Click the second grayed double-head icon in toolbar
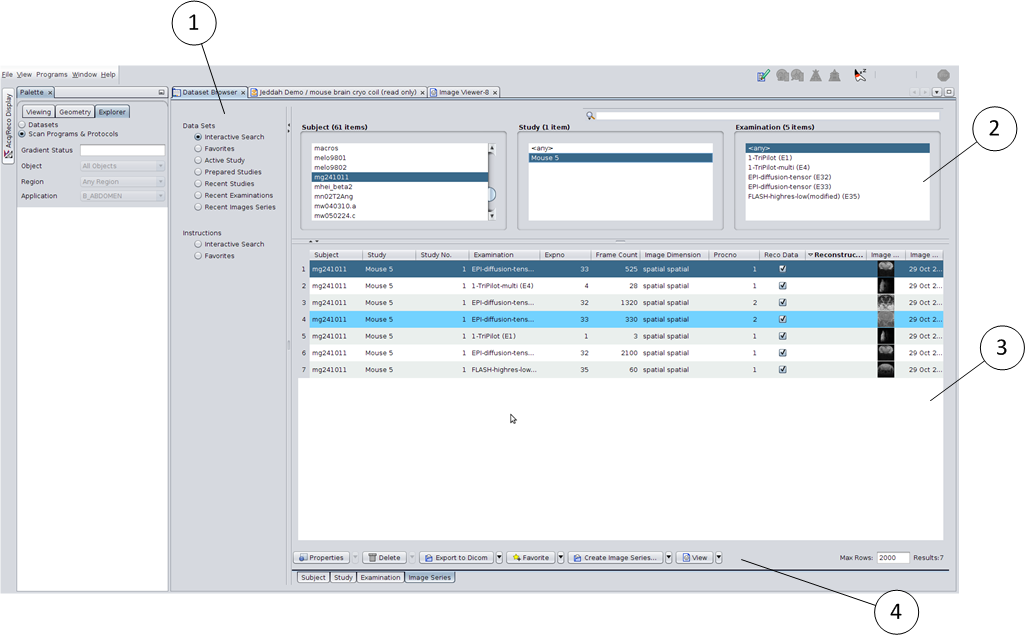This screenshot has width=1025, height=635. tap(797, 76)
